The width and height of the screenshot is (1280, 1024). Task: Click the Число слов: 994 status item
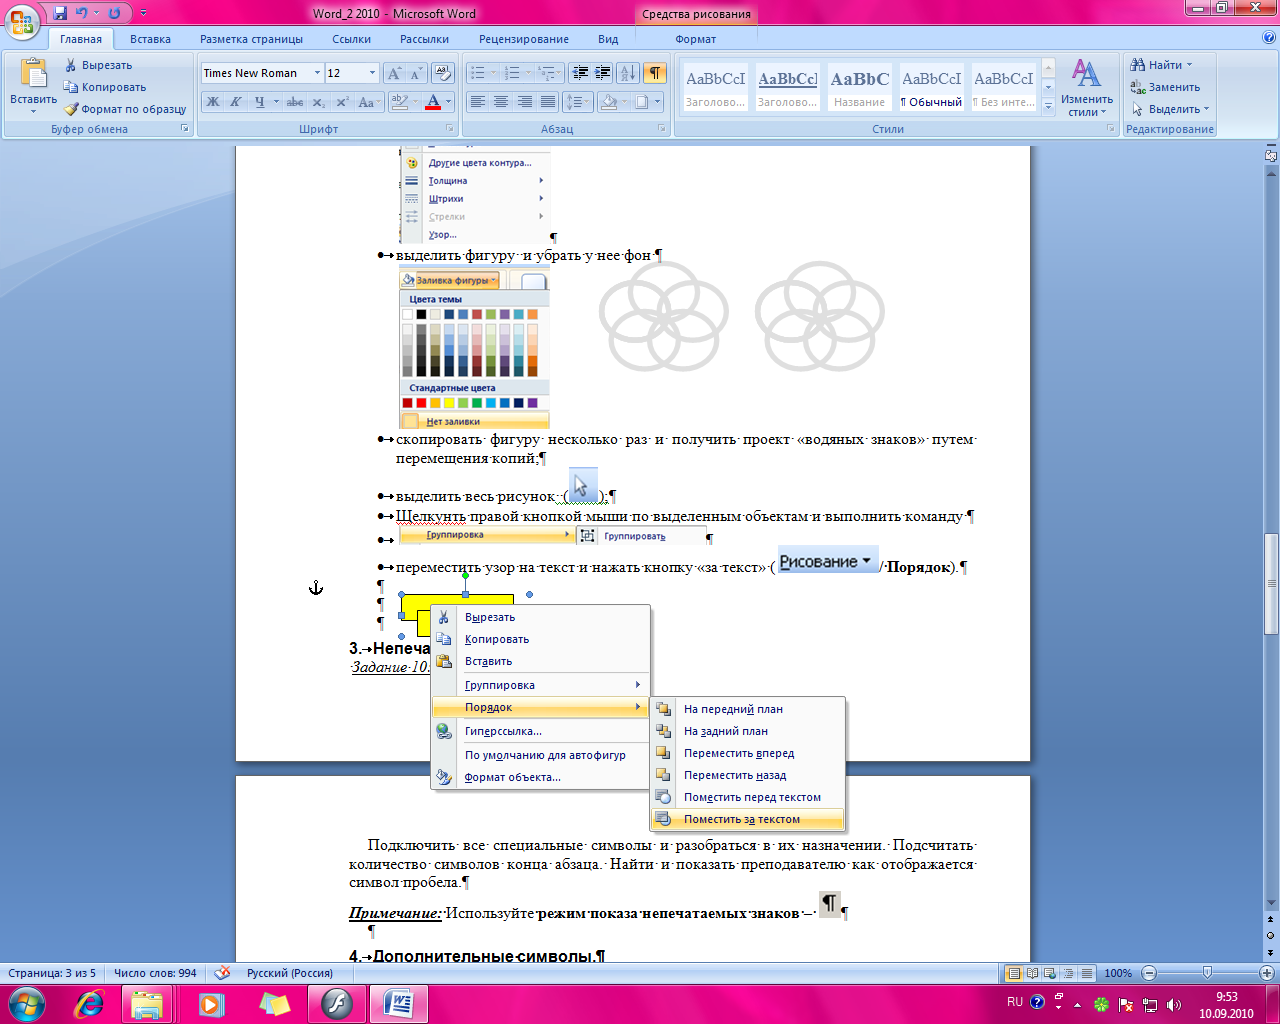tap(155, 973)
